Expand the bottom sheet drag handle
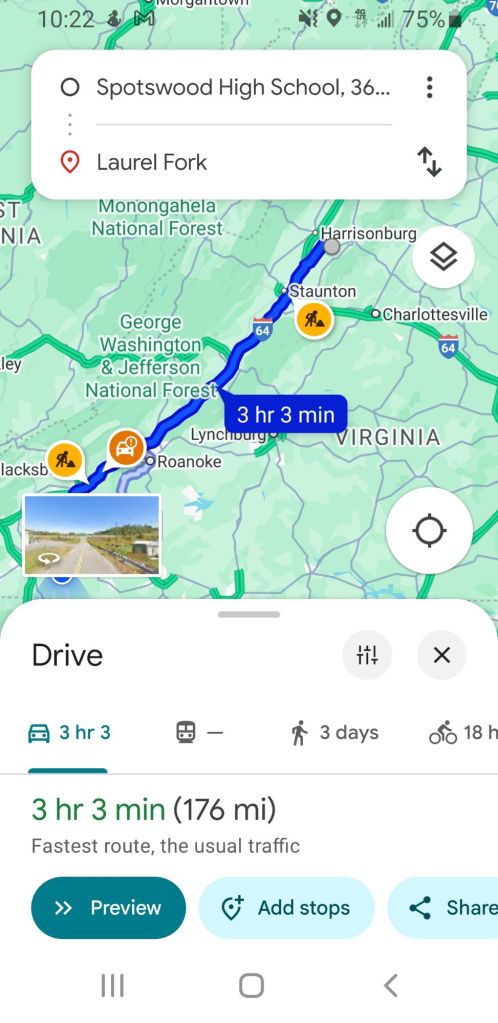Screen dimensions: 498x1023 pyautogui.click(x=249, y=614)
